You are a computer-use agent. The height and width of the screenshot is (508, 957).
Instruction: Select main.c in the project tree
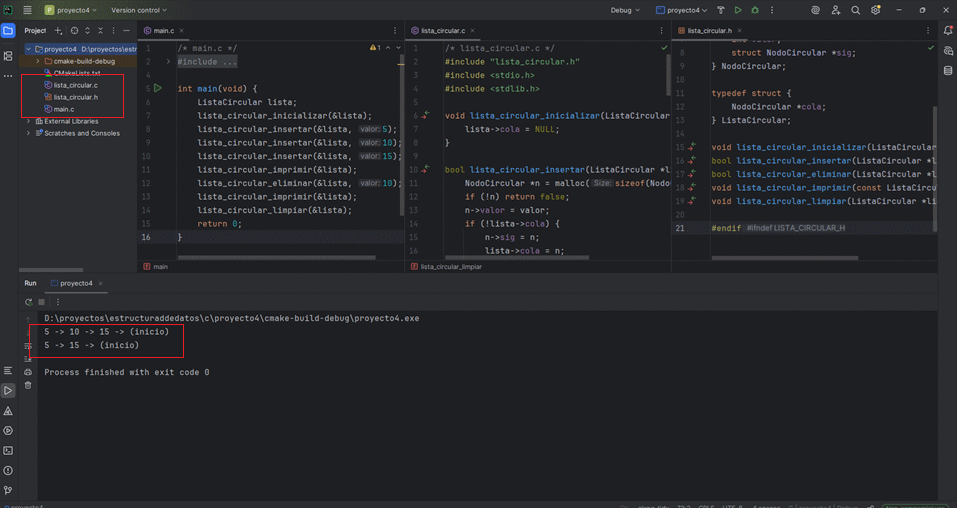[x=64, y=109]
